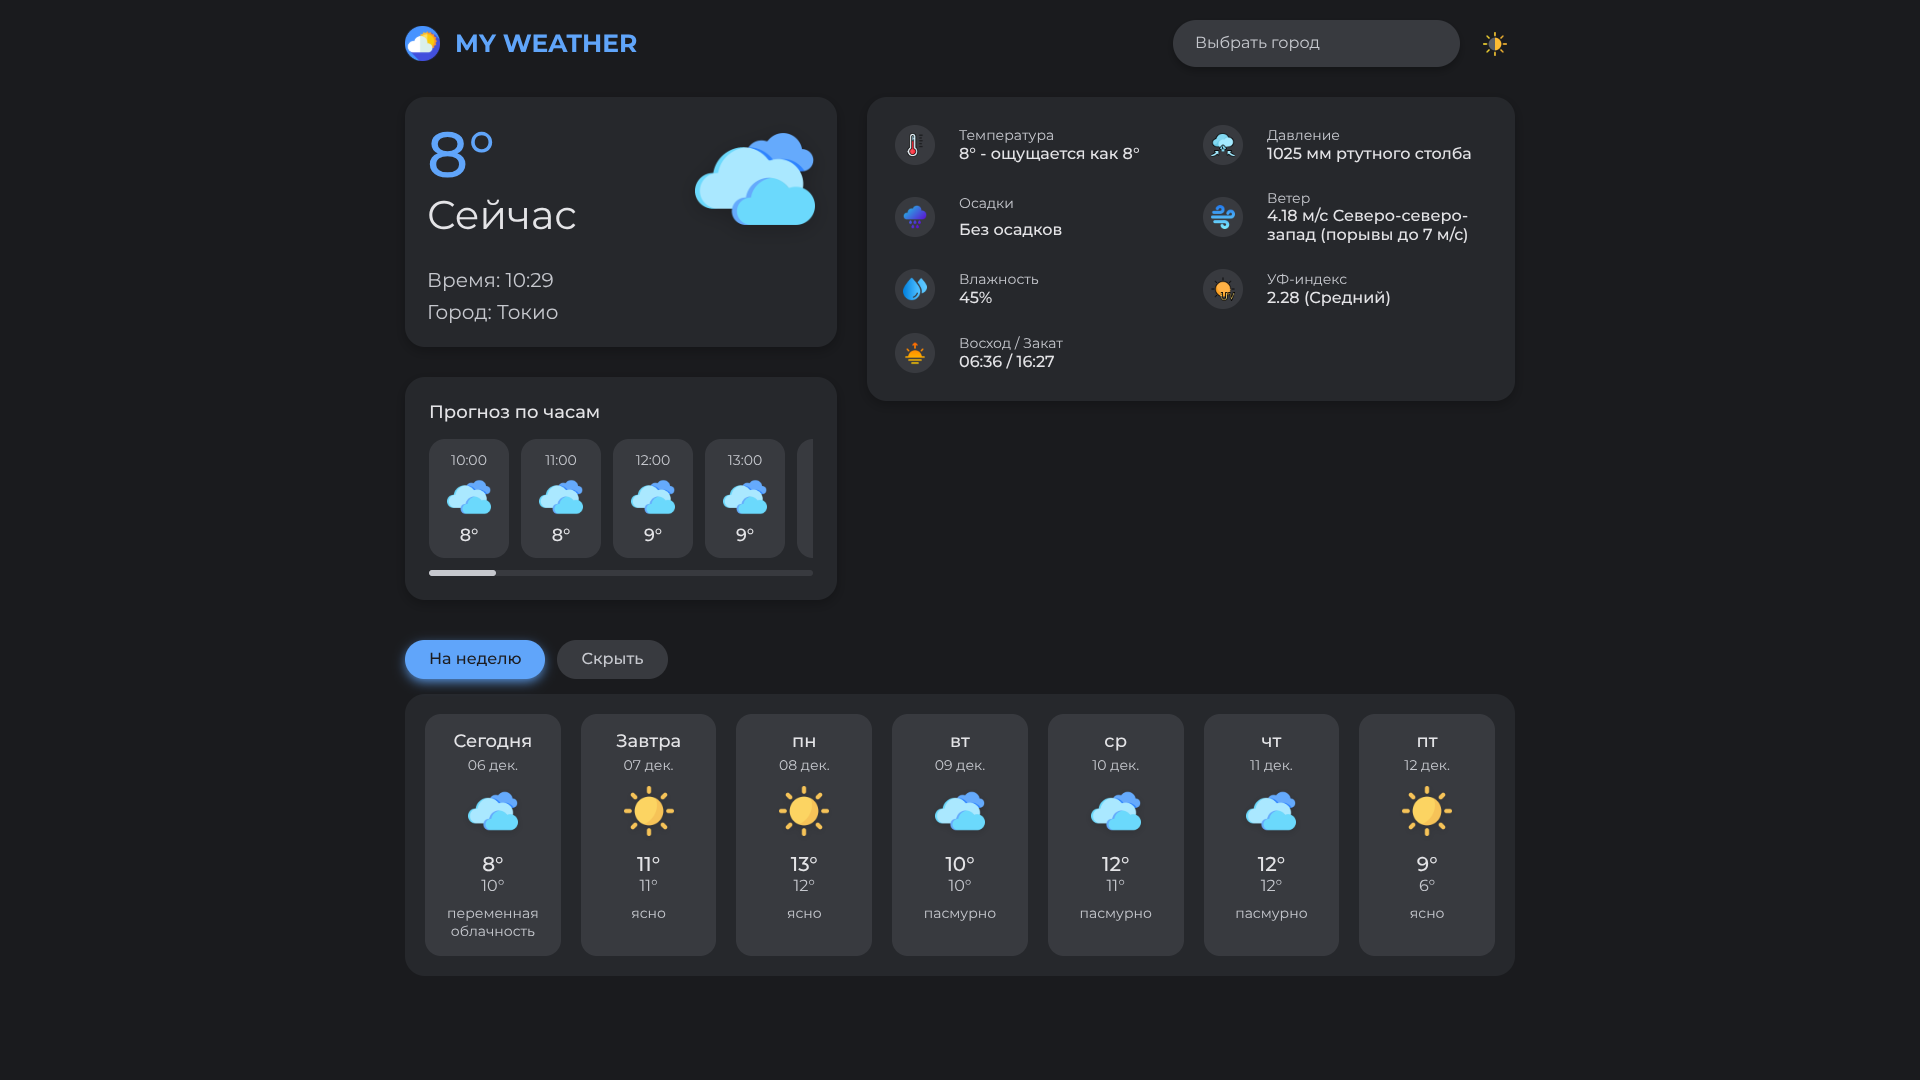Click the Сейчас label
This screenshot has width=1920, height=1080.
pos(502,215)
